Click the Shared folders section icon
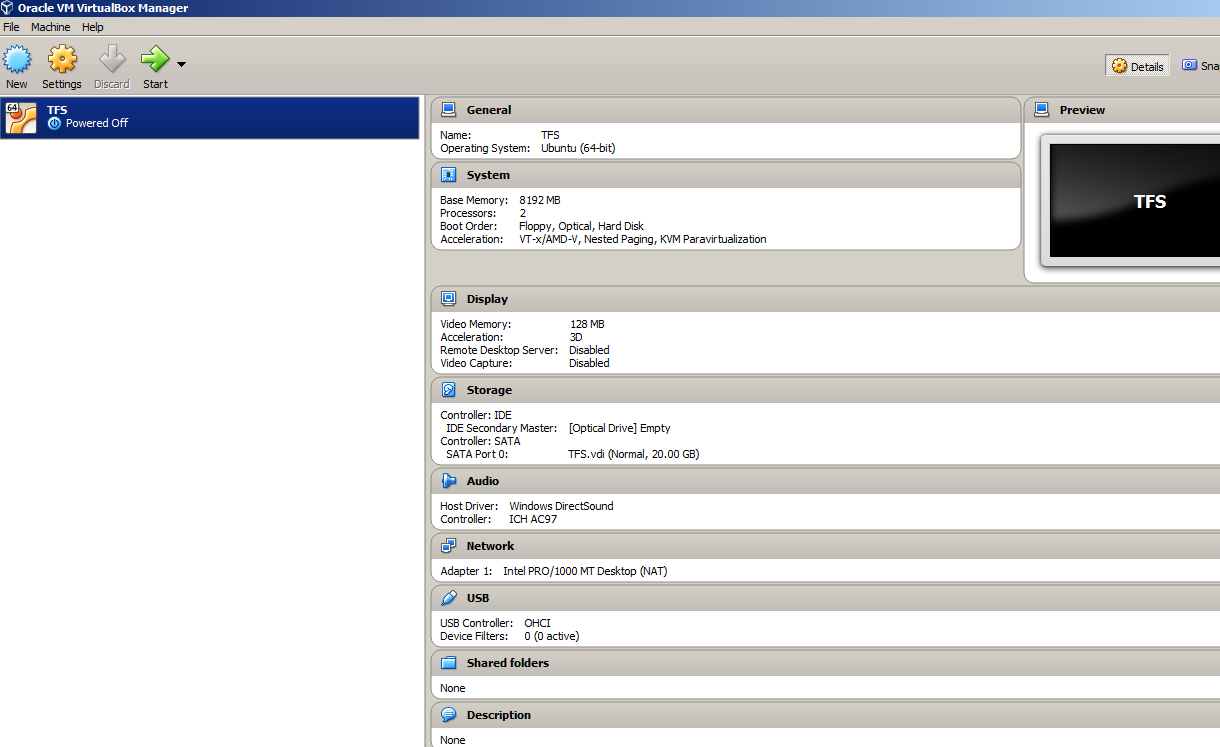1220x747 pixels. pyautogui.click(x=449, y=663)
